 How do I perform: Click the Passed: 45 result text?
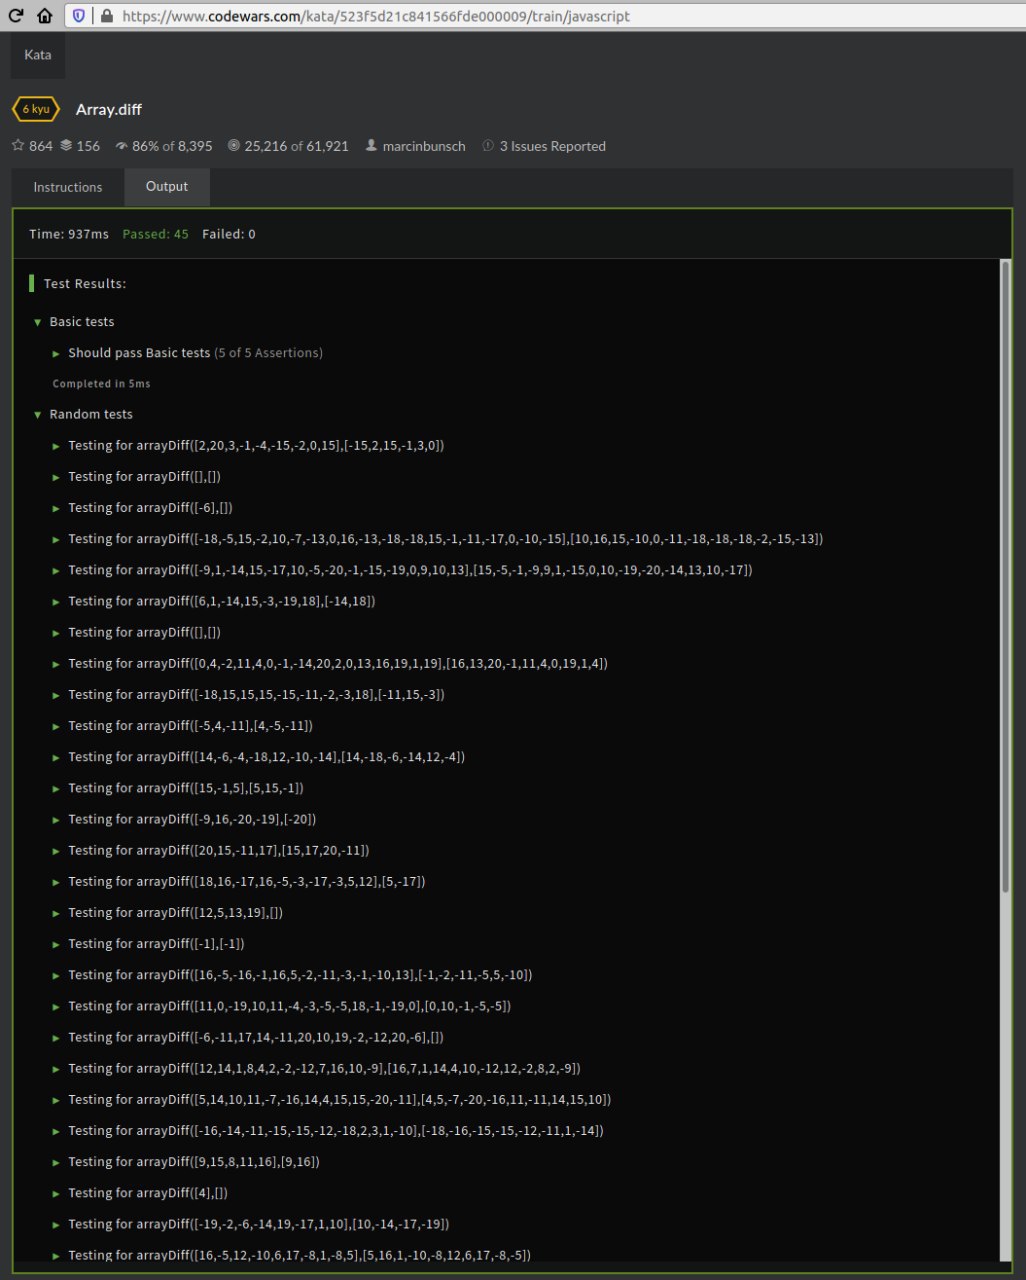tap(155, 234)
